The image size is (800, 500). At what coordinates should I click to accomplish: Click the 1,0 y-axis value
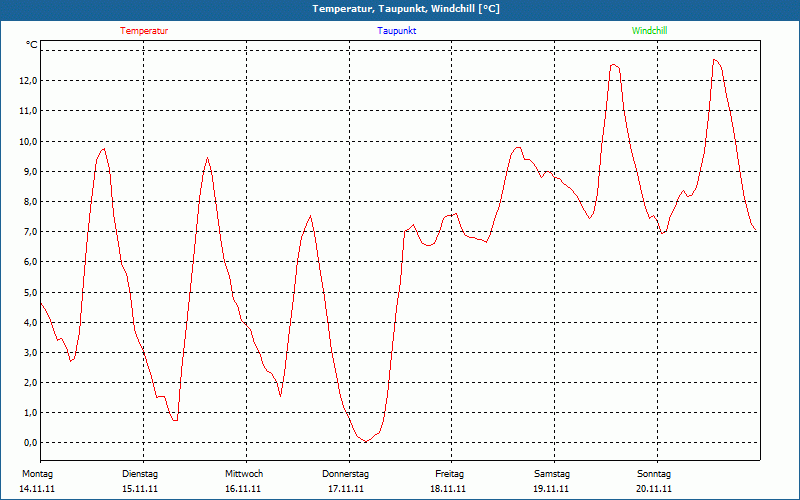click(31, 413)
